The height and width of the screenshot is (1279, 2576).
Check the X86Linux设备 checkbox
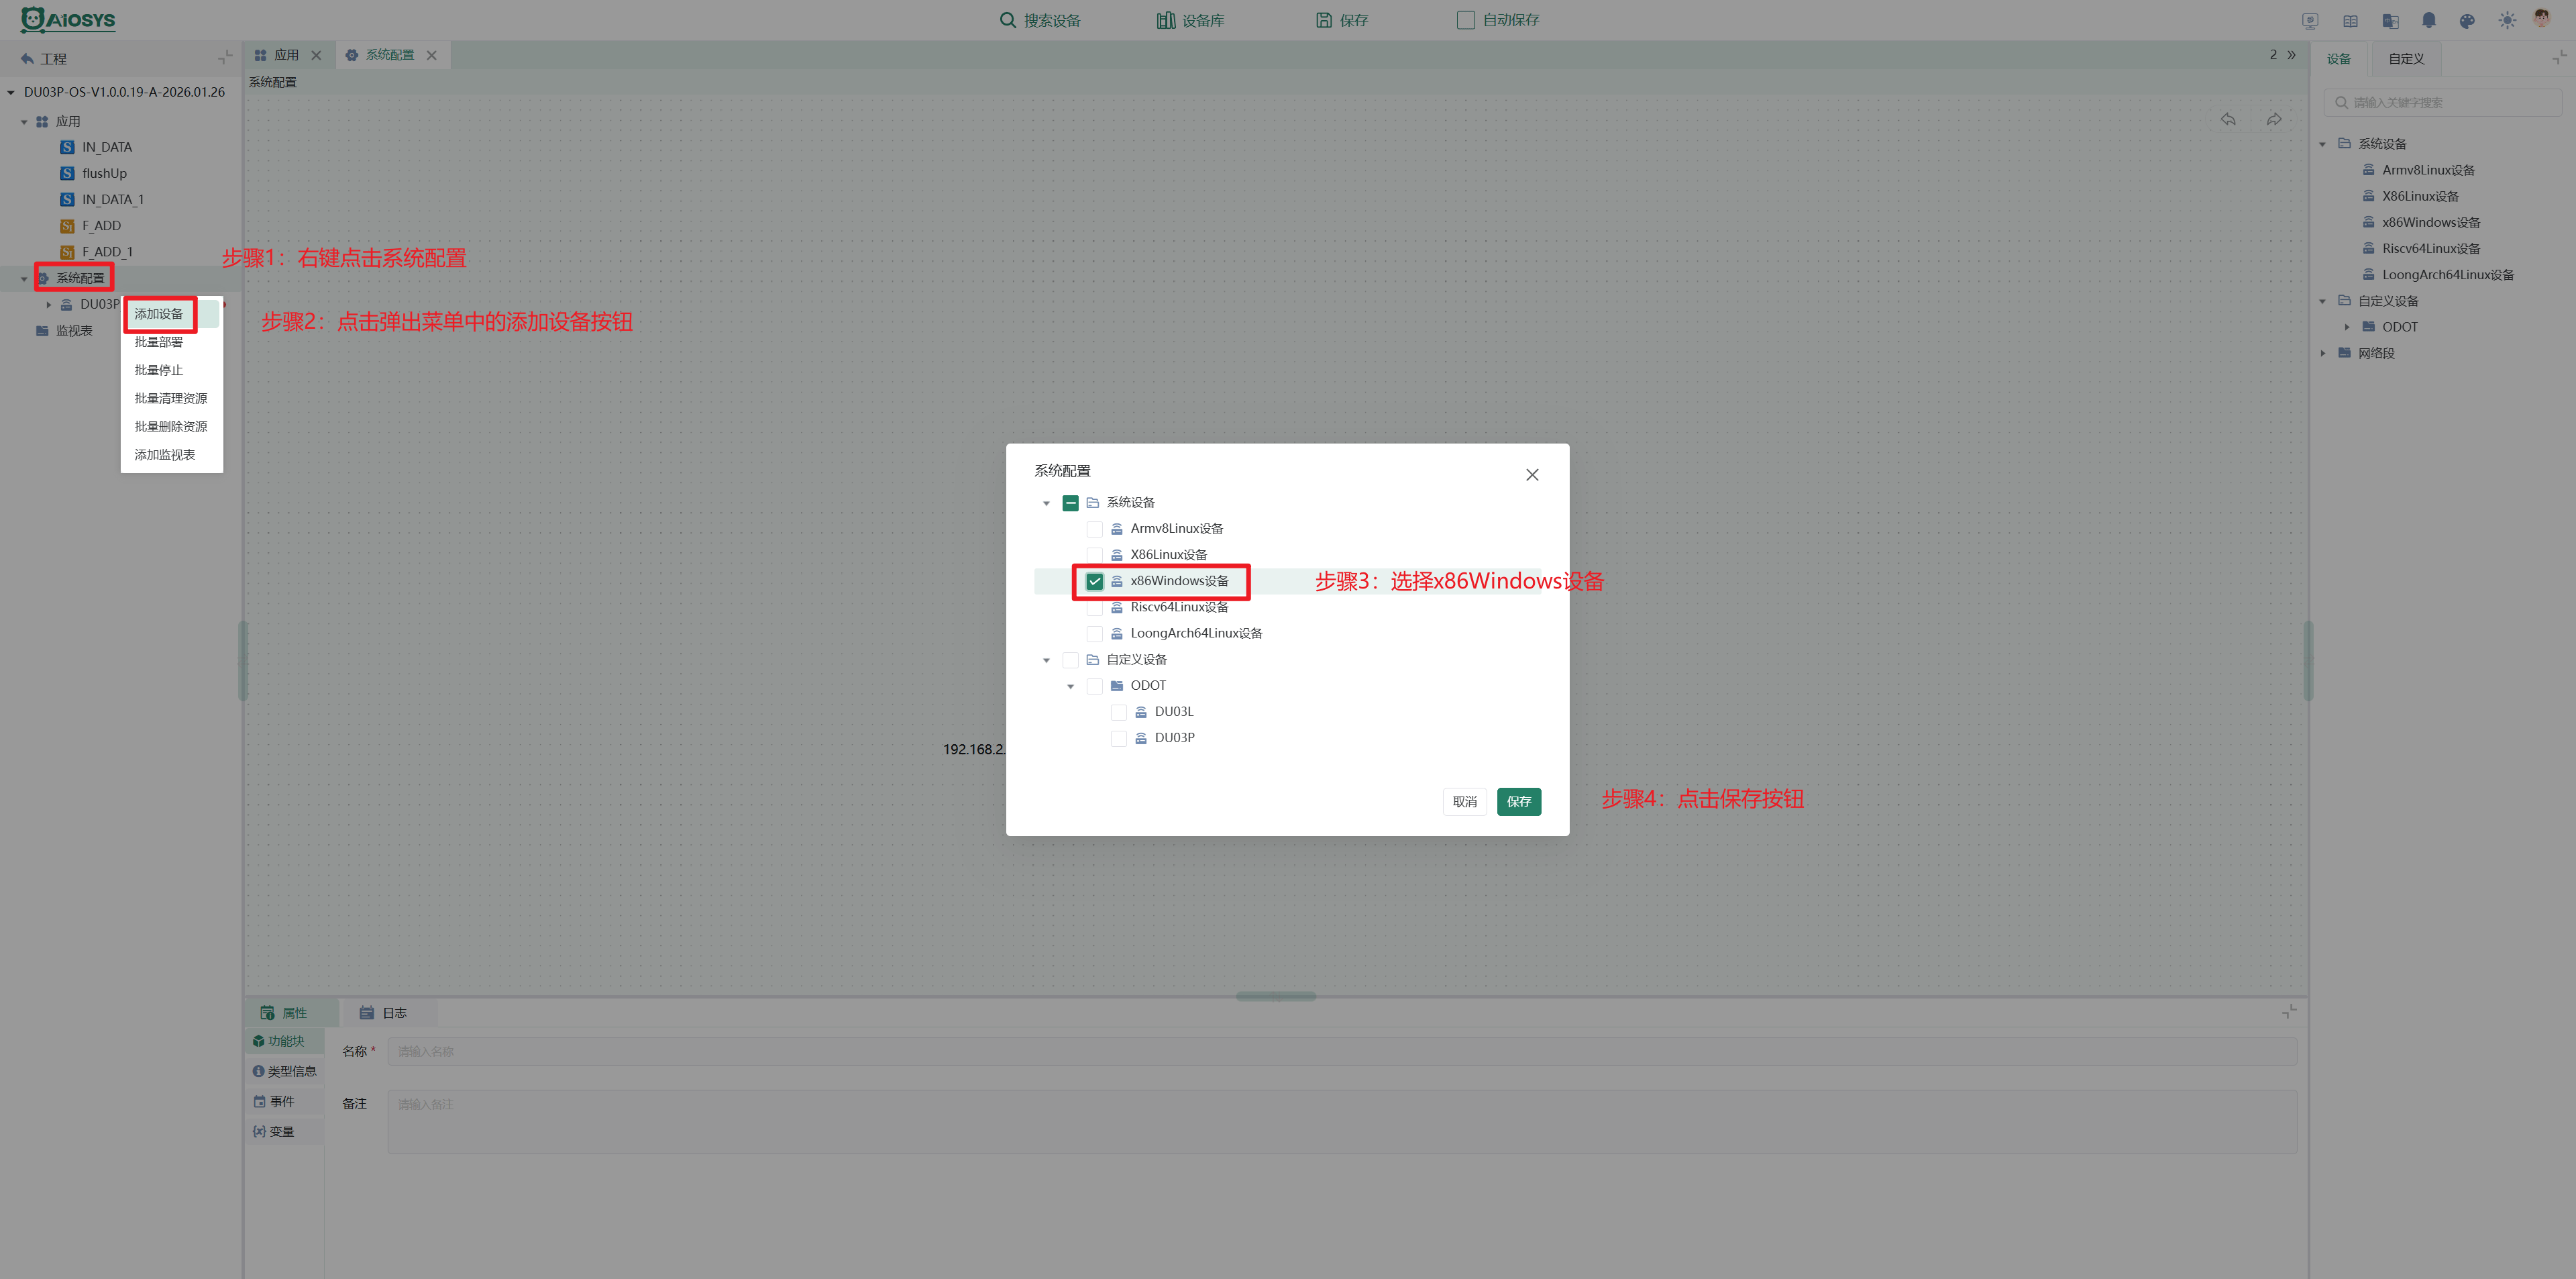tap(1094, 555)
